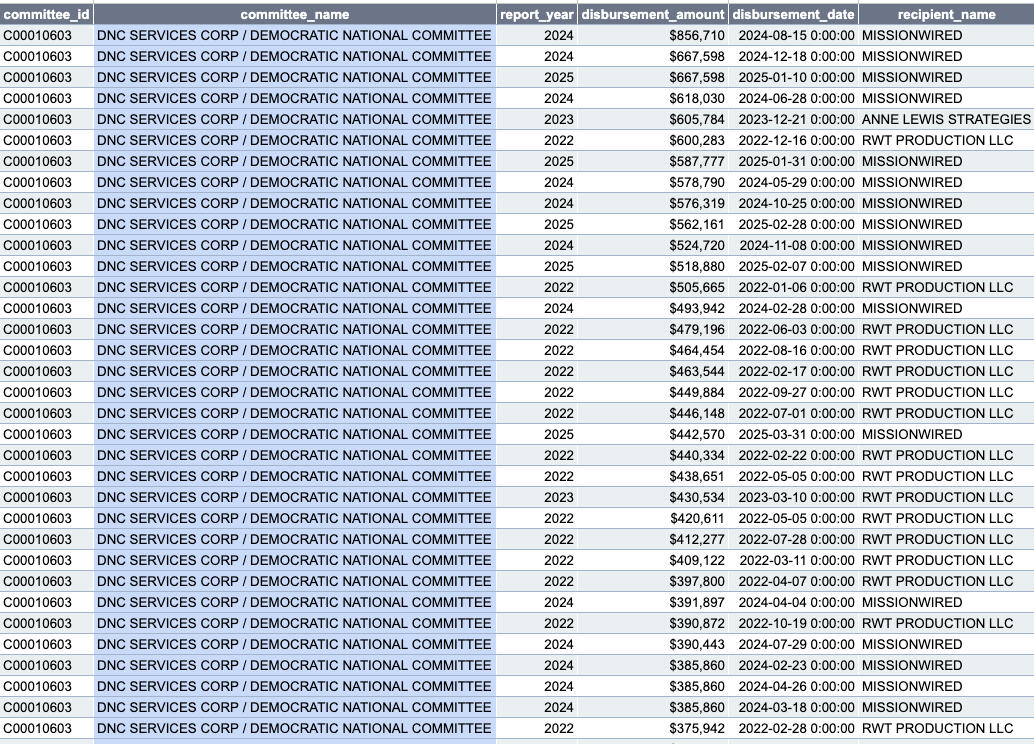Screen dimensions: 1034x744
Task: Click the disbursement_date column header
Action: [x=793, y=14]
